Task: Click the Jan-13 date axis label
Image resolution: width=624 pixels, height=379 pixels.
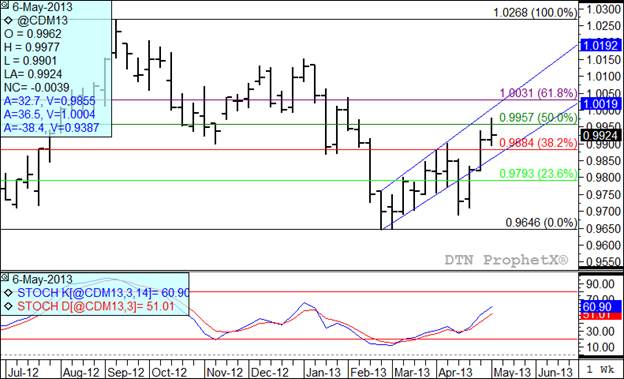Action: [x=323, y=372]
